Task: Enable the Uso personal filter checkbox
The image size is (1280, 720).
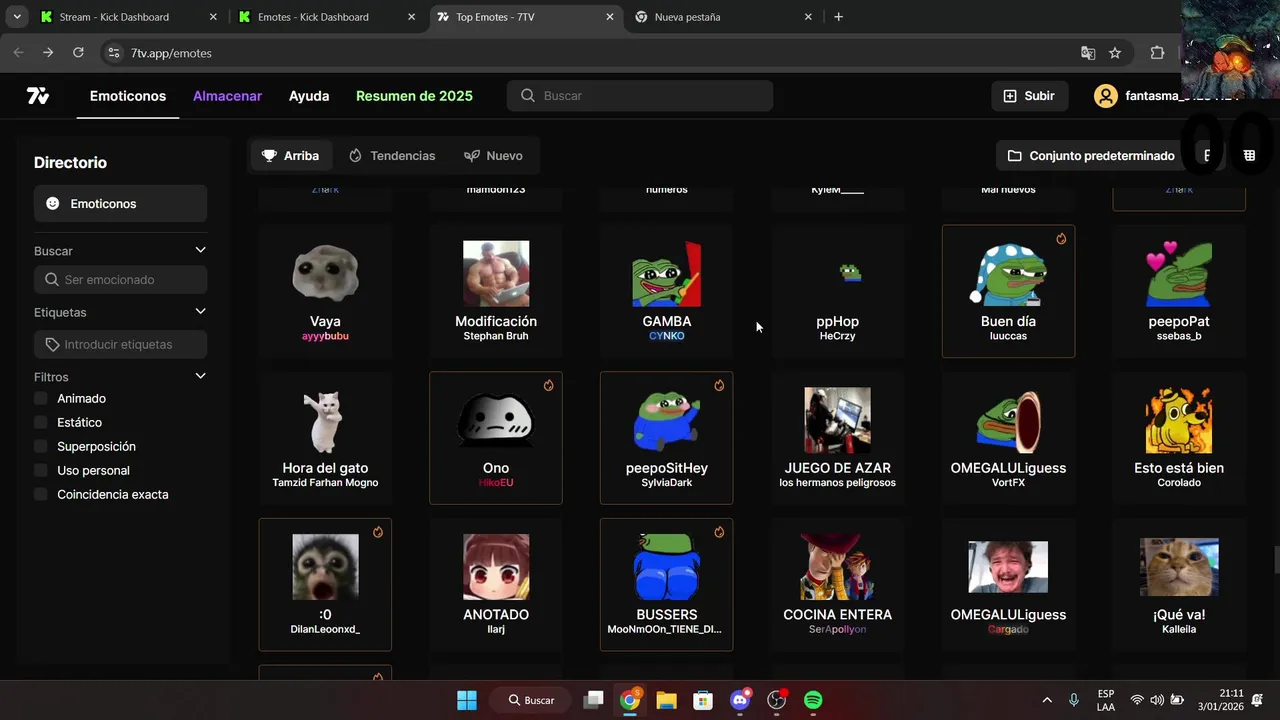Action: (x=41, y=470)
